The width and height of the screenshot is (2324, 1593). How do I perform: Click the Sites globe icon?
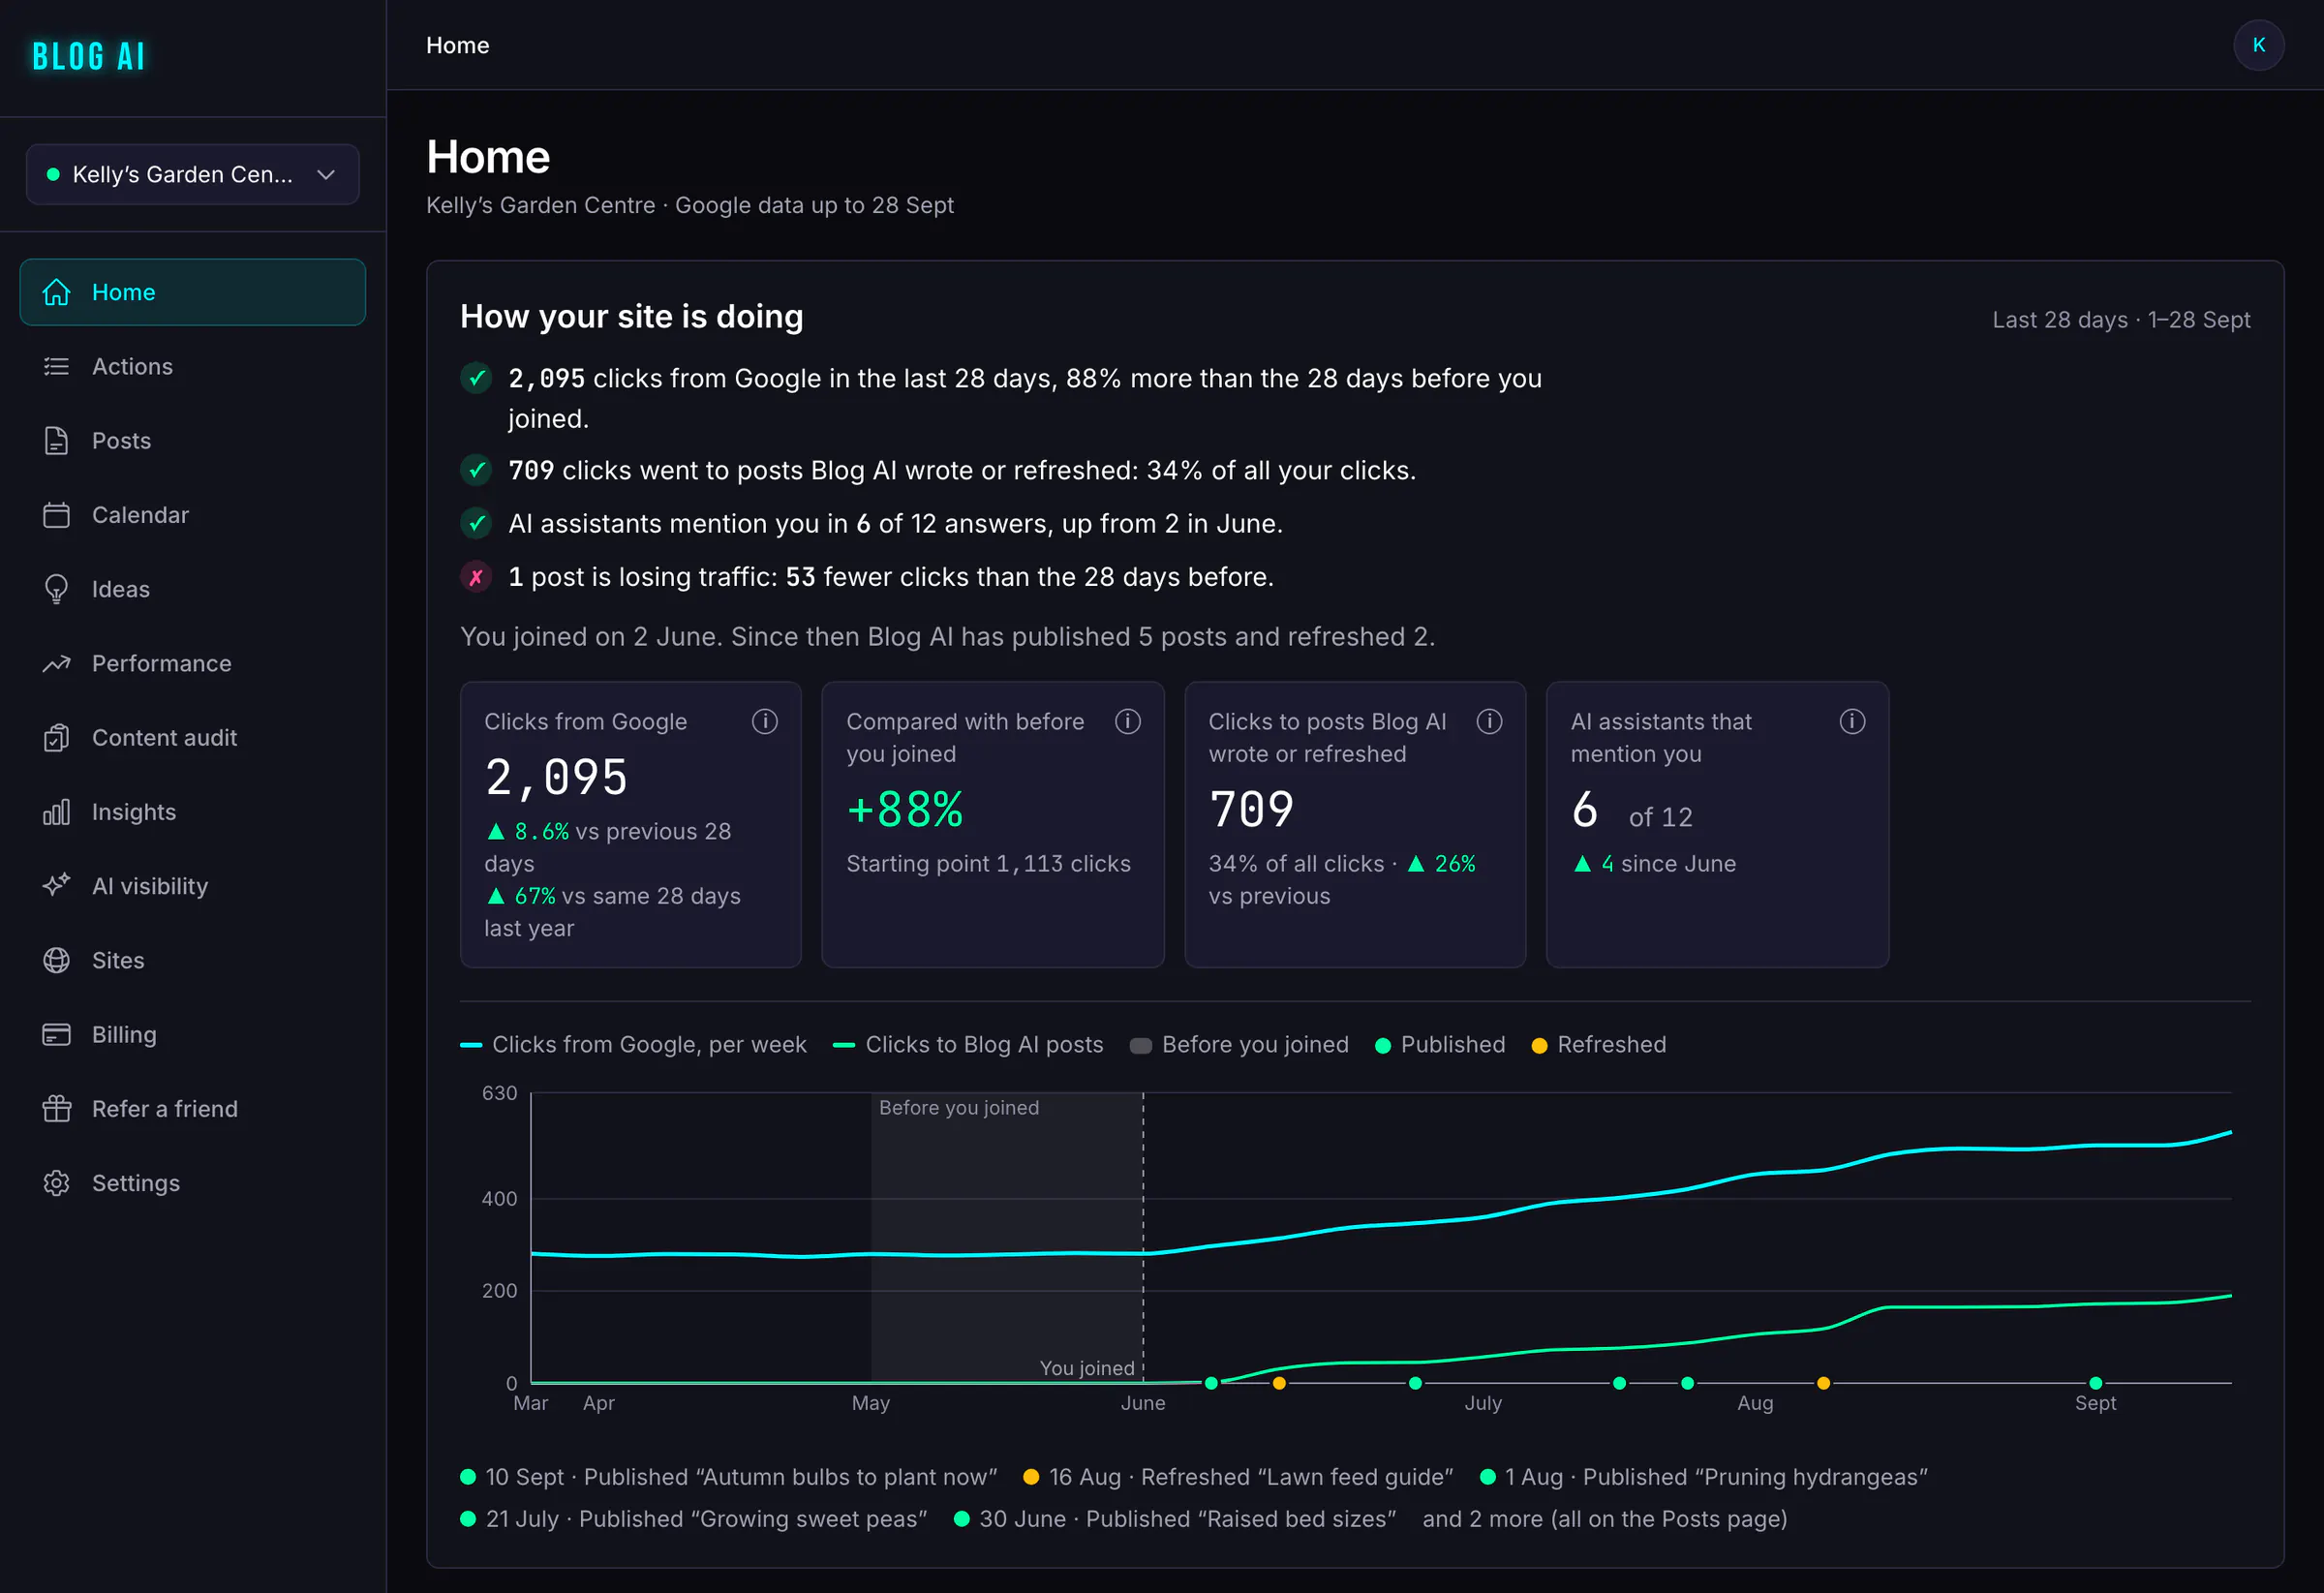click(57, 960)
